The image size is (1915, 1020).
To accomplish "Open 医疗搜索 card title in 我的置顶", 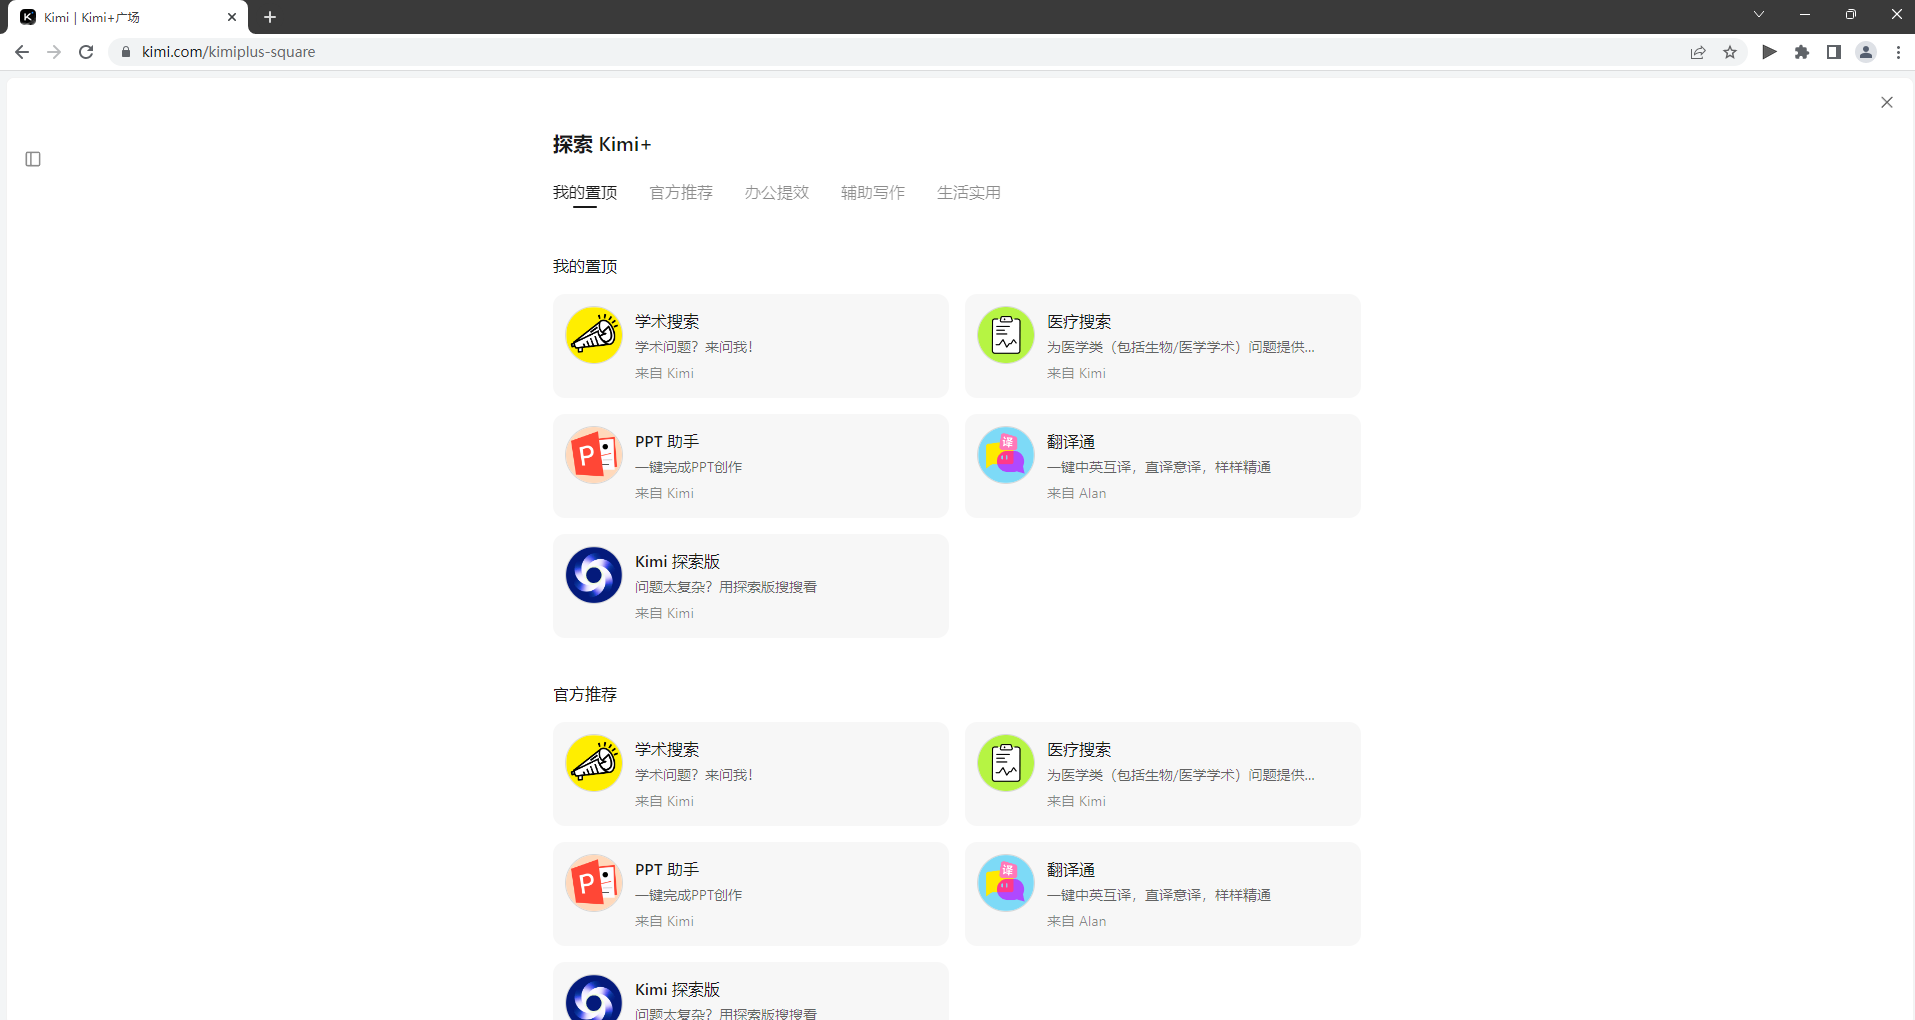I will [1079, 321].
